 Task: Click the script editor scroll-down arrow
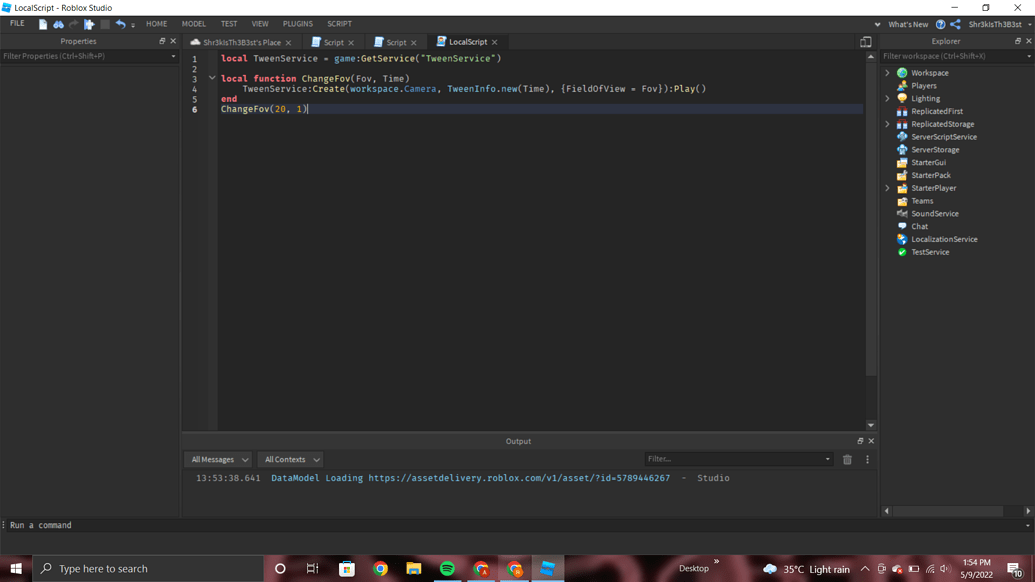tap(871, 426)
